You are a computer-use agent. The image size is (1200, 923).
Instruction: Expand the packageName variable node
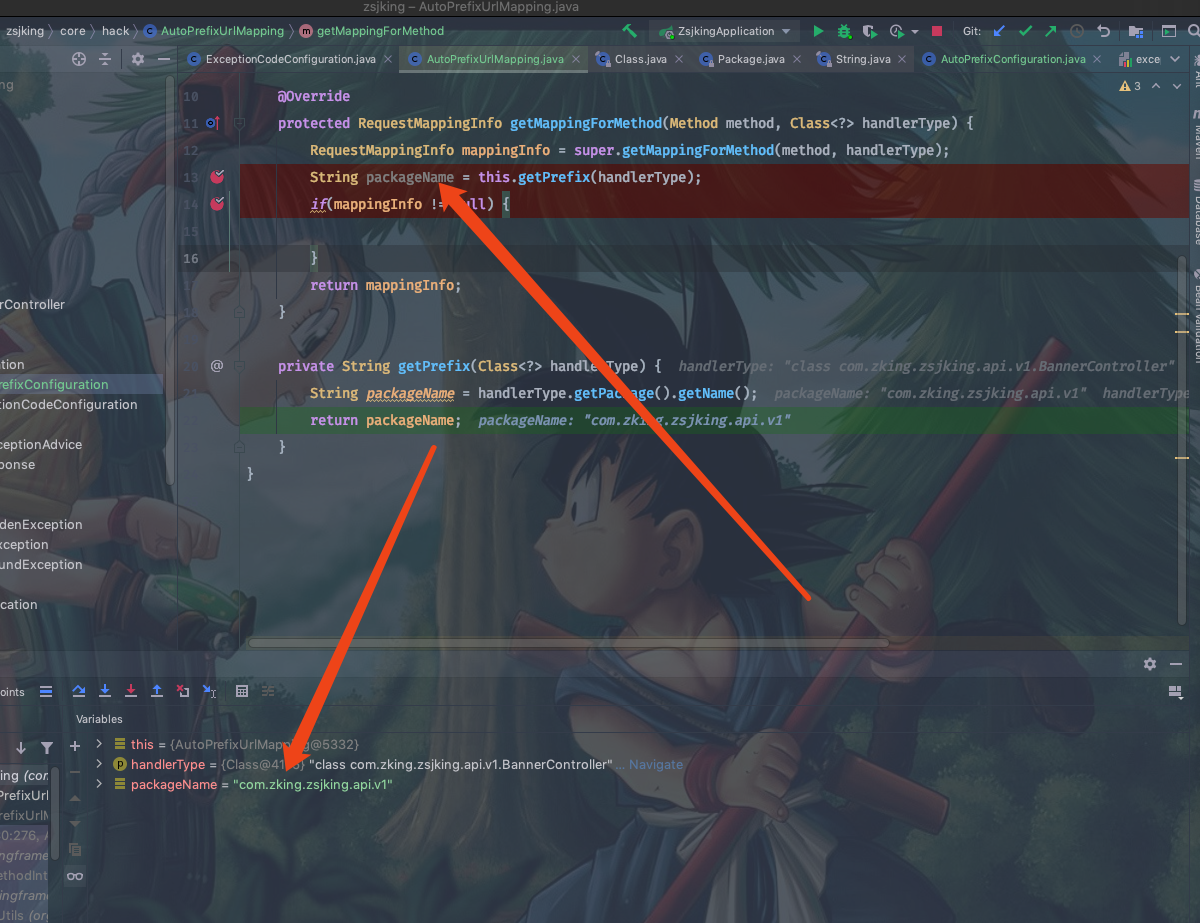pos(99,784)
